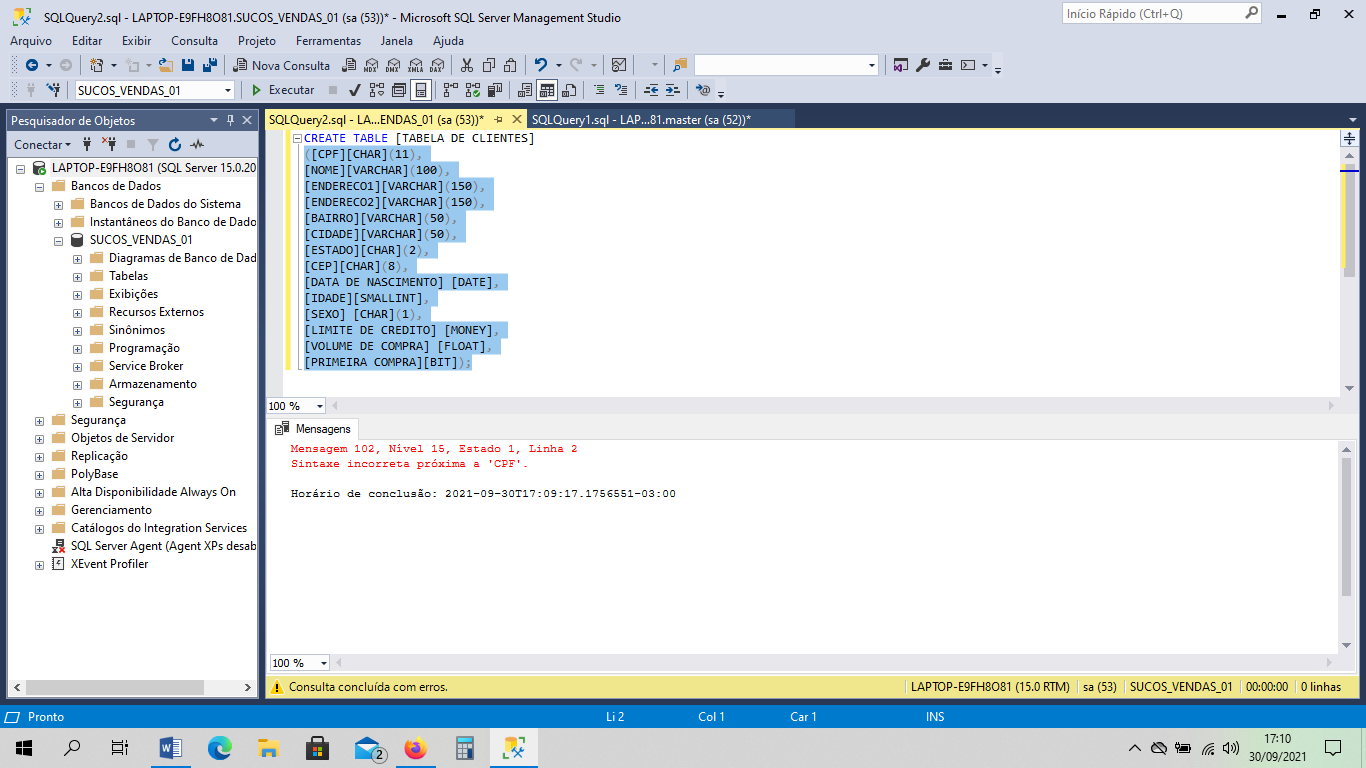Click the save all icon
The height and width of the screenshot is (768, 1366).
coord(210,65)
